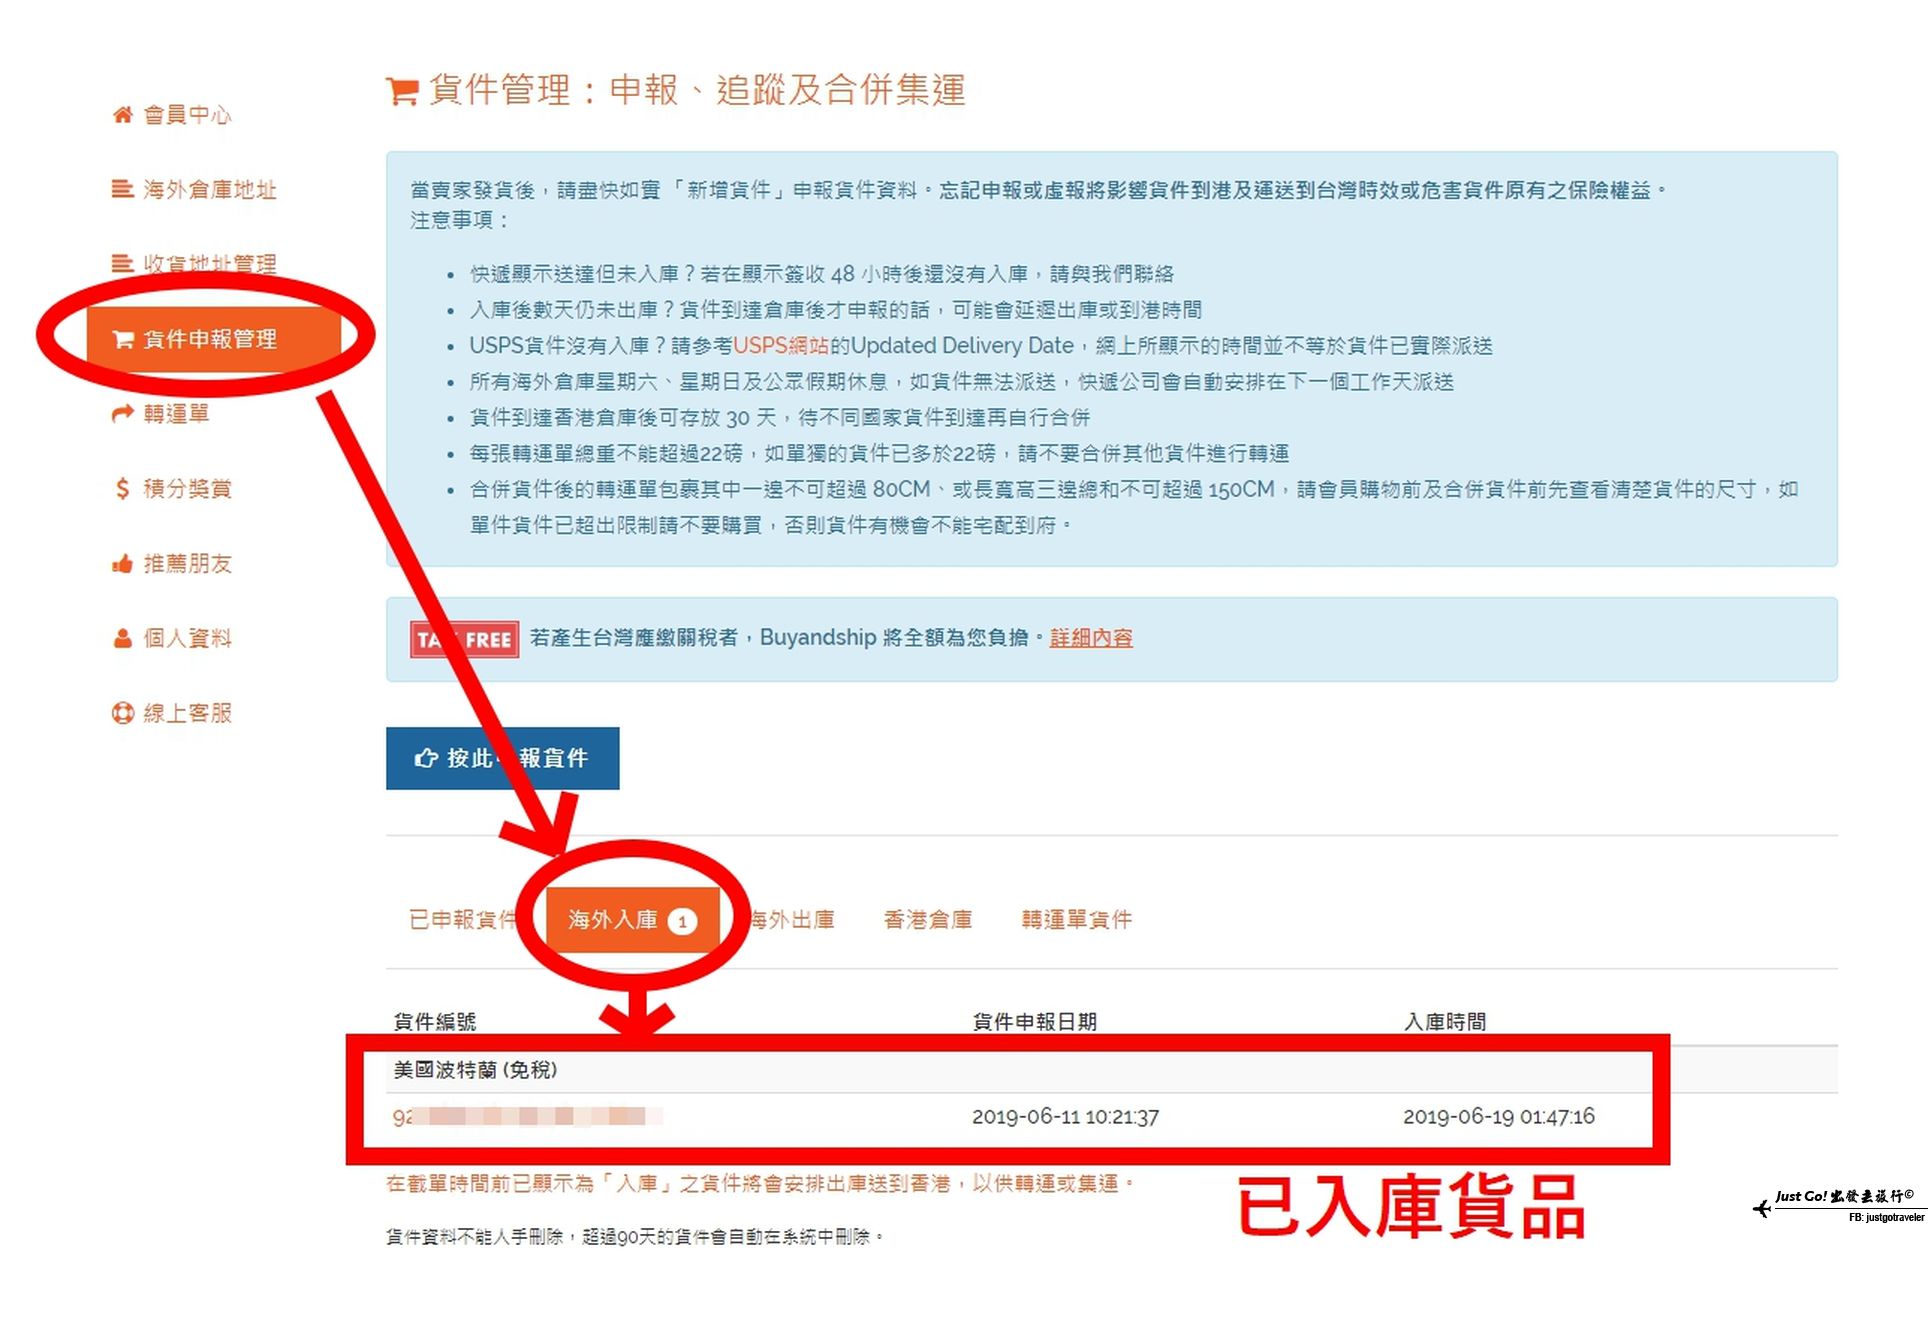Switch to the 已申報貨件 tab
This screenshot has width=1928, height=1318.
462,919
